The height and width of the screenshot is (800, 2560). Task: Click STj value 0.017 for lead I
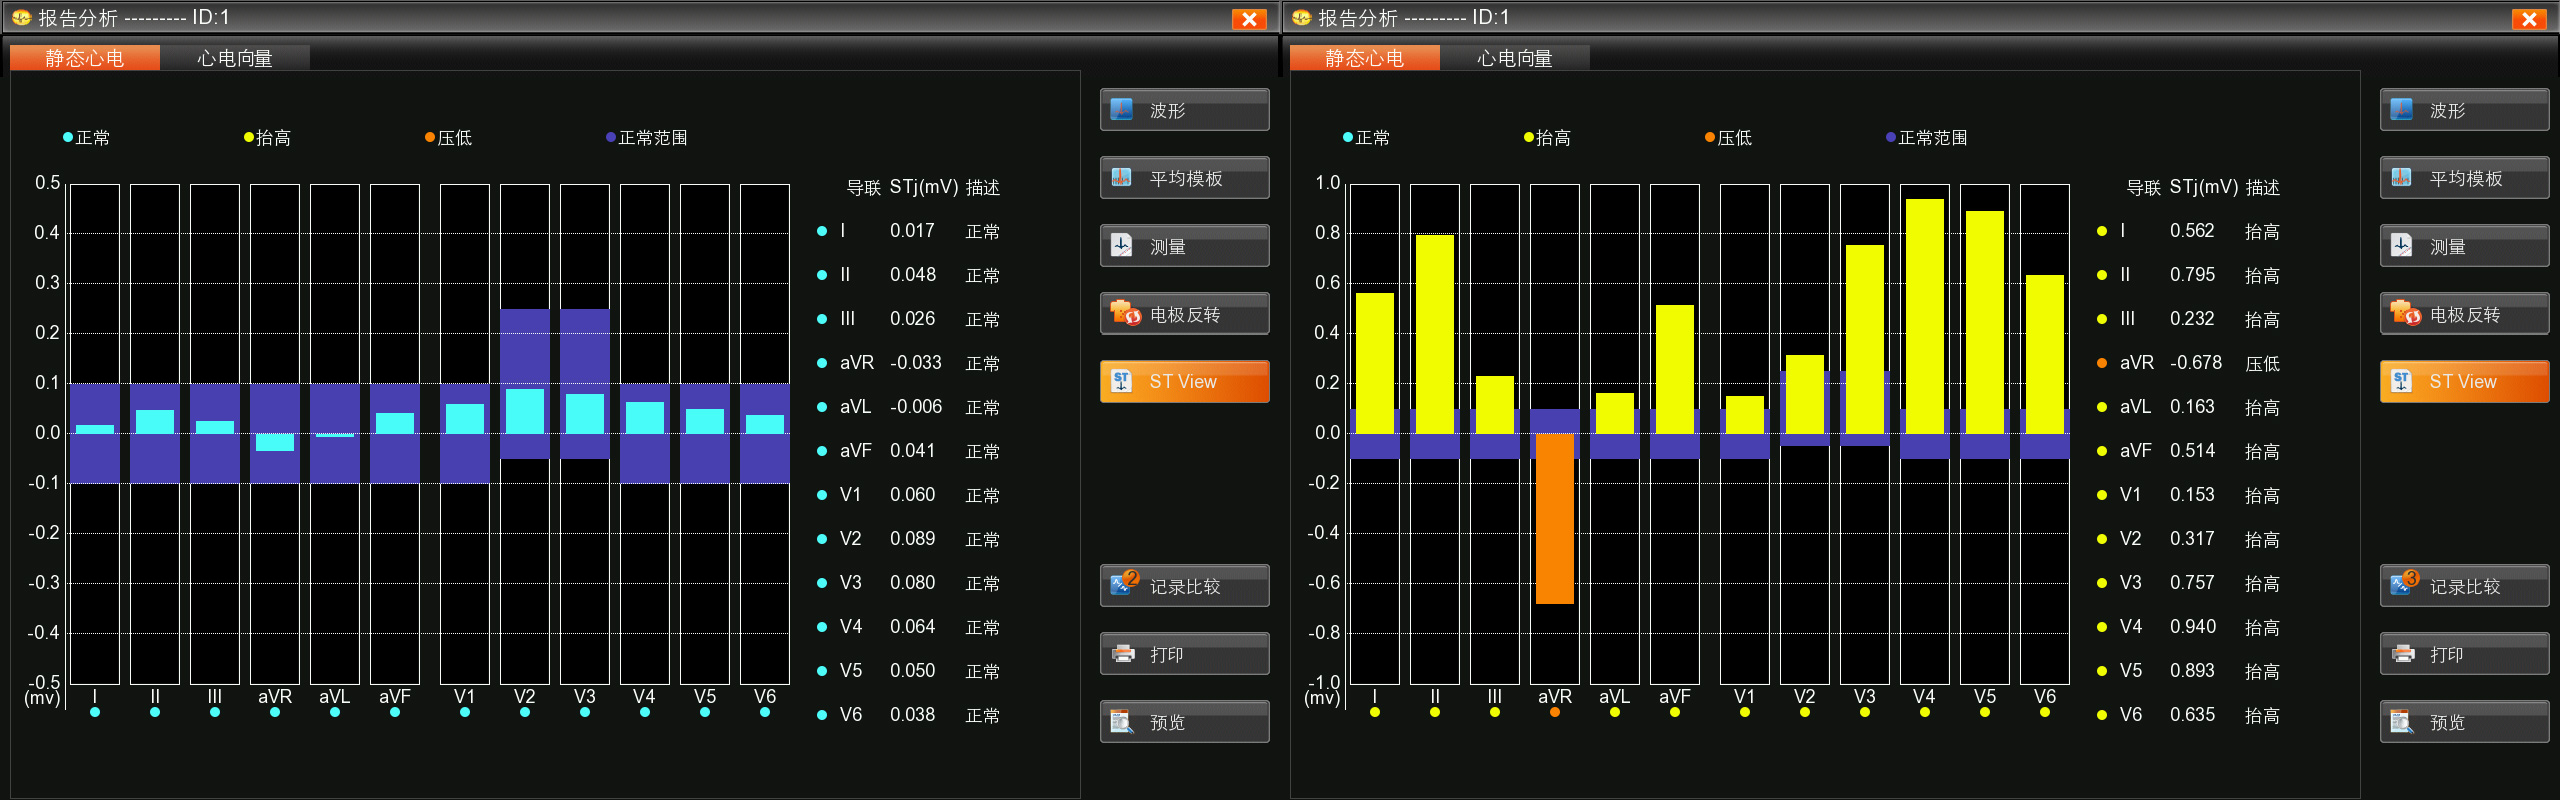(912, 231)
